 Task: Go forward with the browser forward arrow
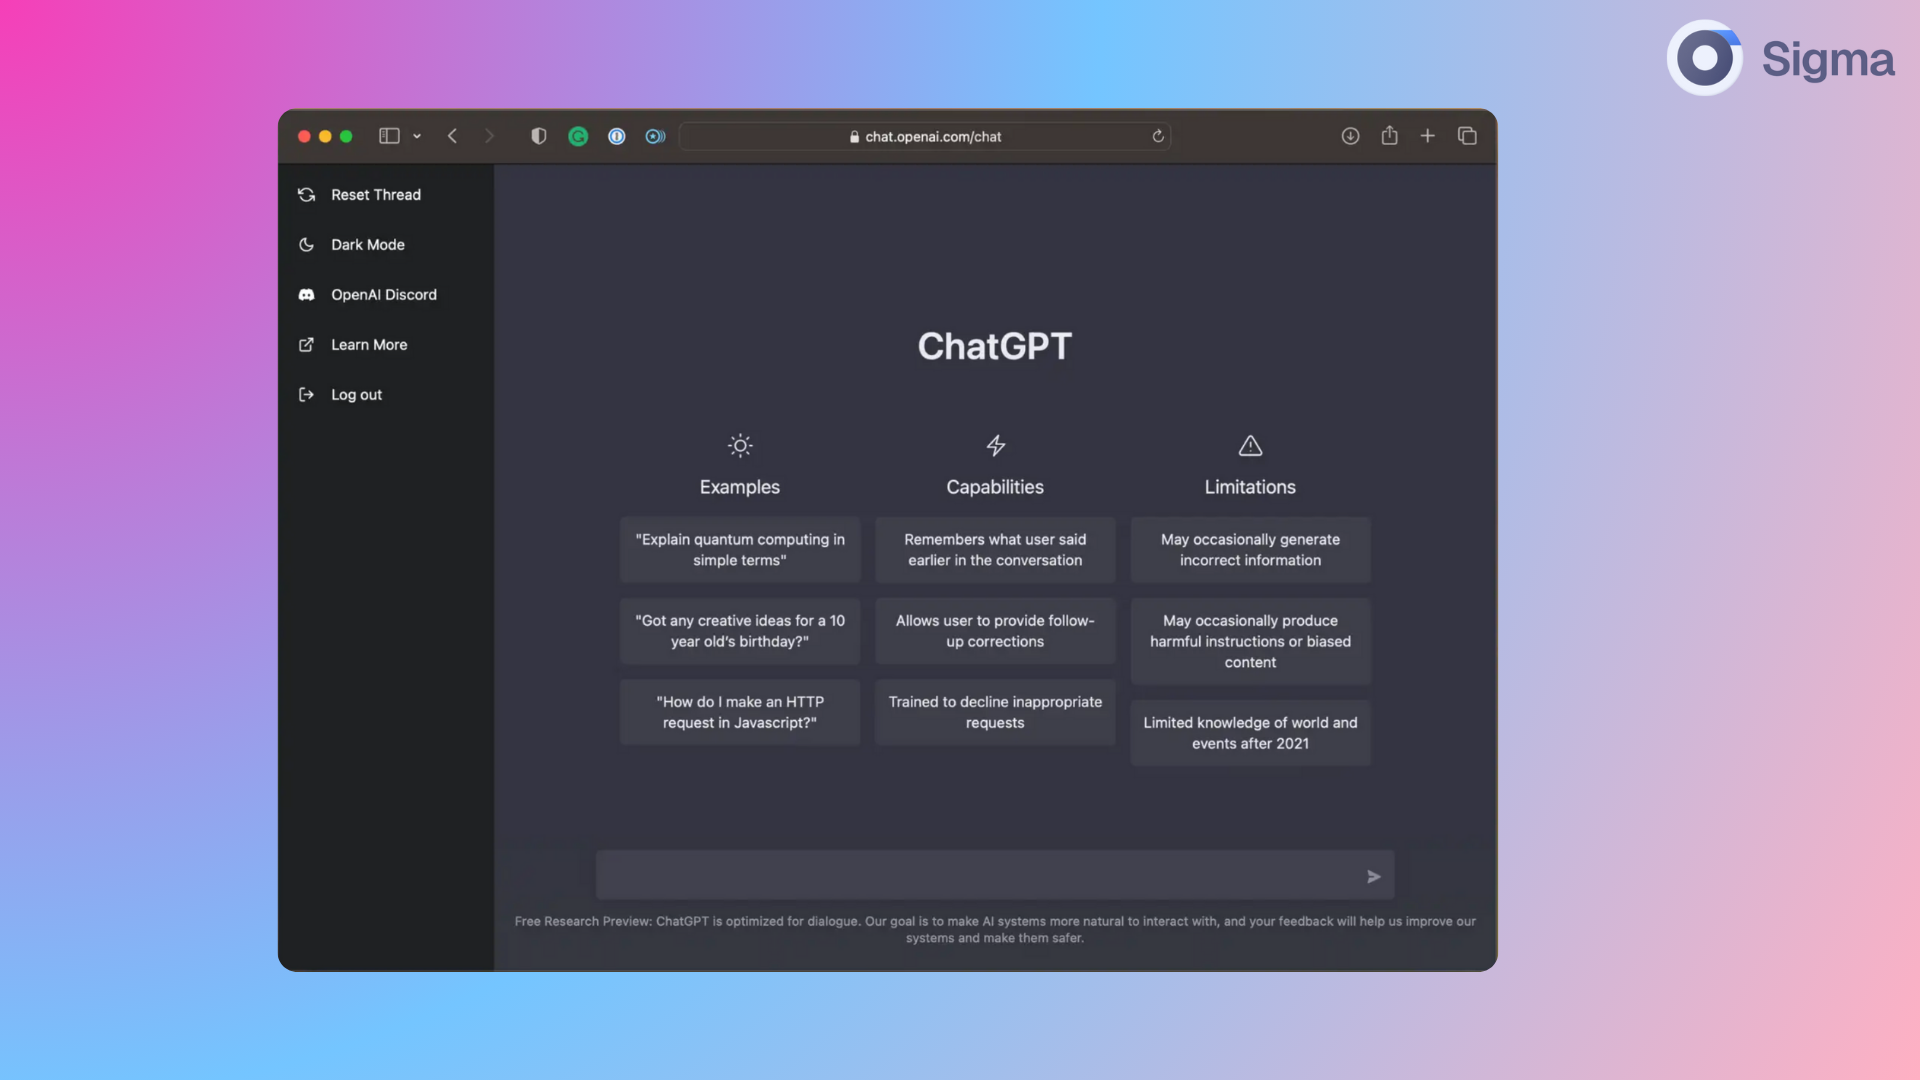(489, 136)
